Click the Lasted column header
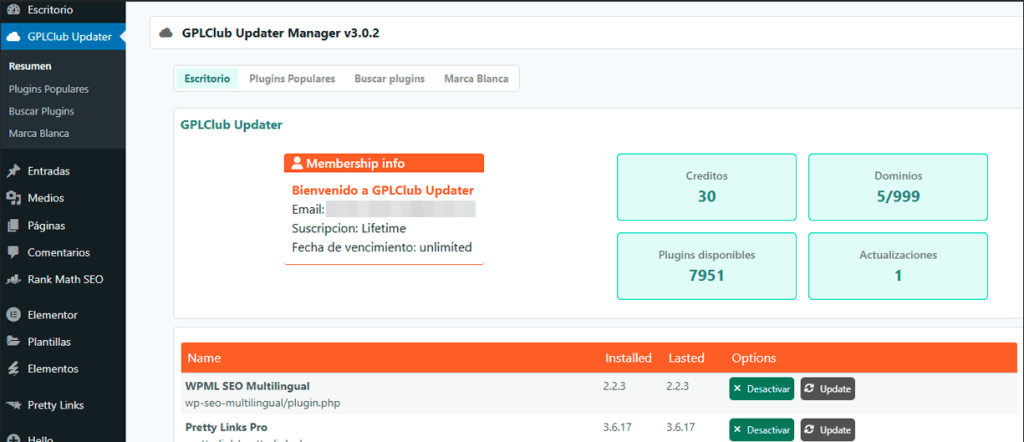Screen dimensions: 1024x442 coord(686,358)
